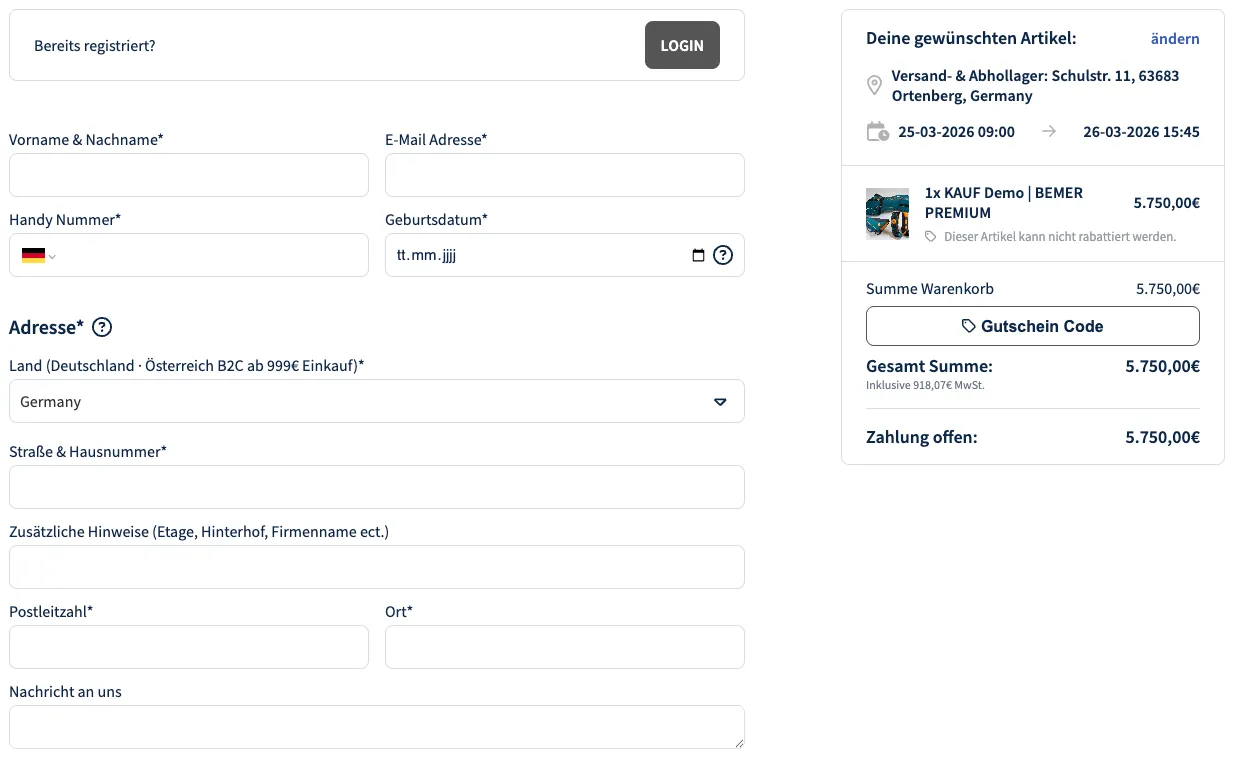Expand the country list via the chevron arrow

click(720, 401)
